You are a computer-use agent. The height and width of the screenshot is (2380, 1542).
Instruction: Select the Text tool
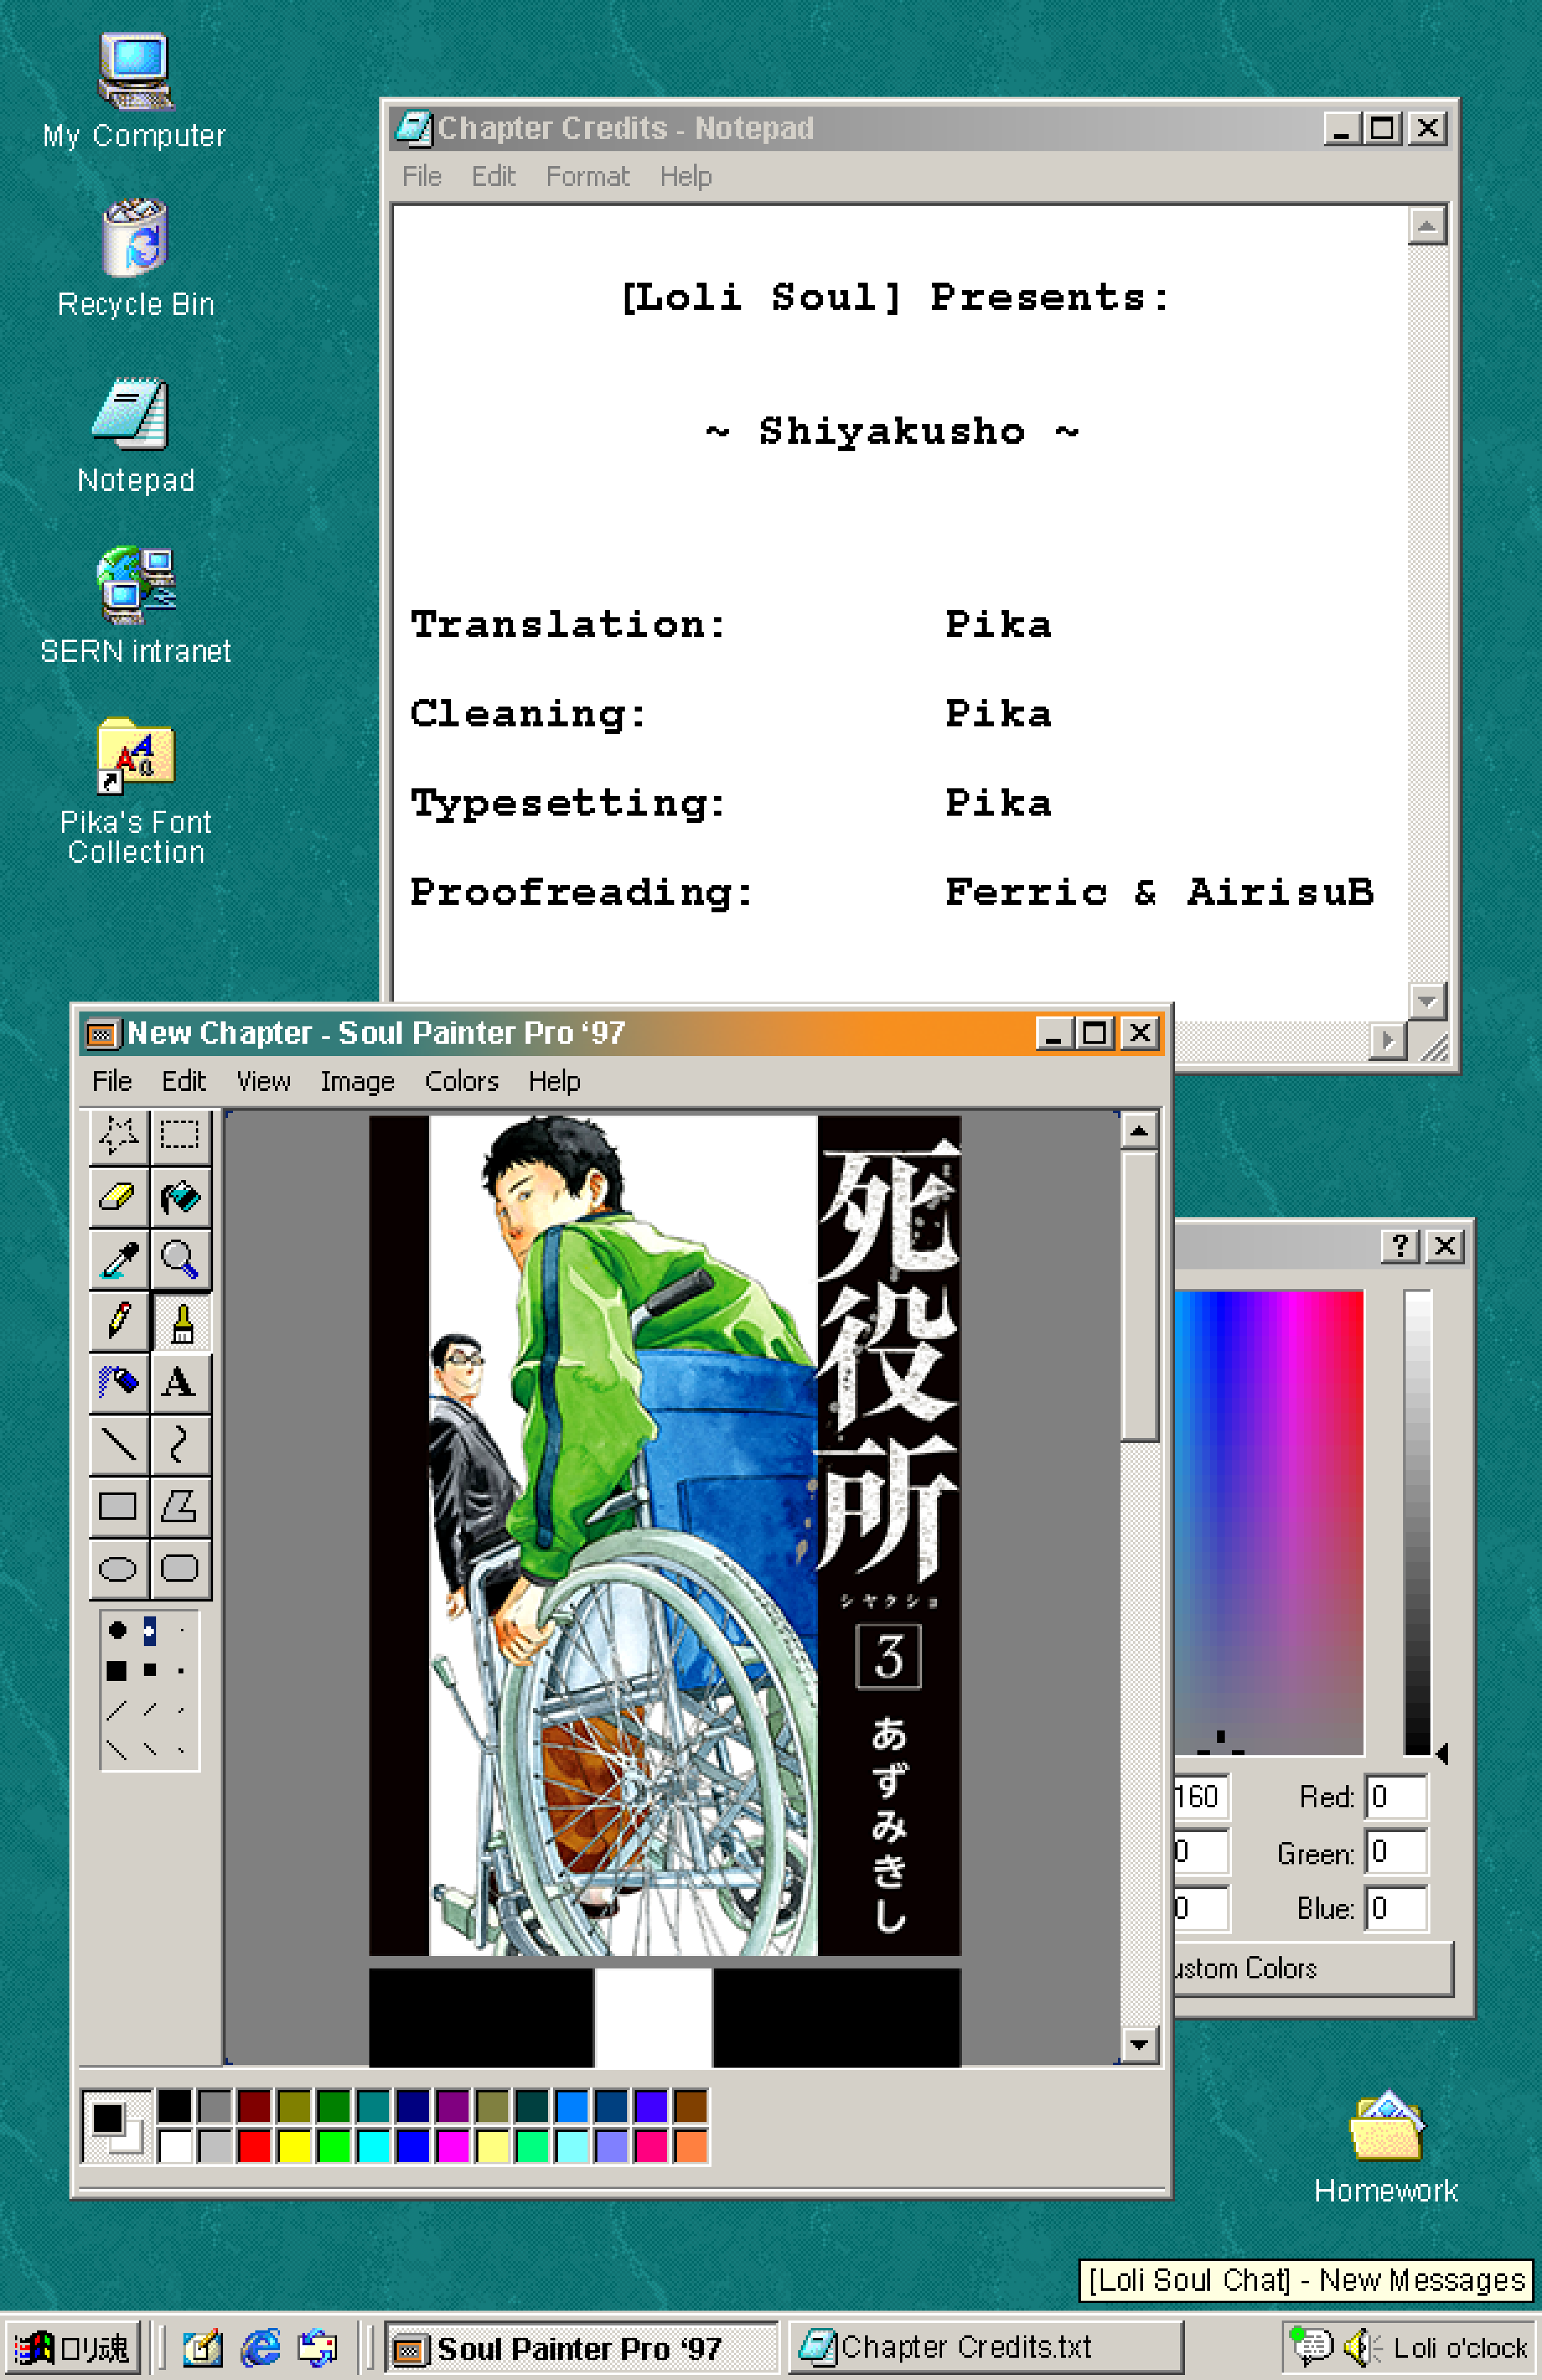pyautogui.click(x=180, y=1383)
